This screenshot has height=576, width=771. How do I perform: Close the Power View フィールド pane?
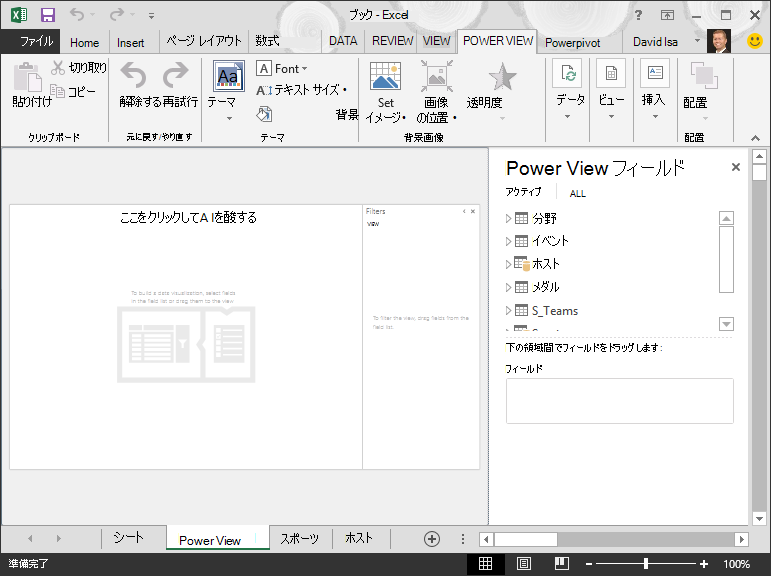[x=736, y=167]
